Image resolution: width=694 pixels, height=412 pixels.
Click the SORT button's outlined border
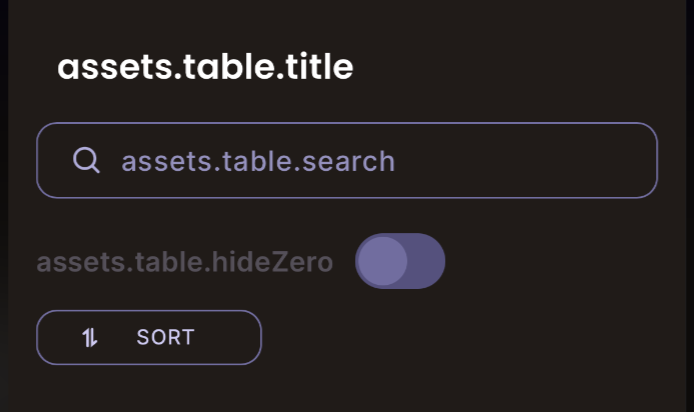pyautogui.click(x=149, y=311)
